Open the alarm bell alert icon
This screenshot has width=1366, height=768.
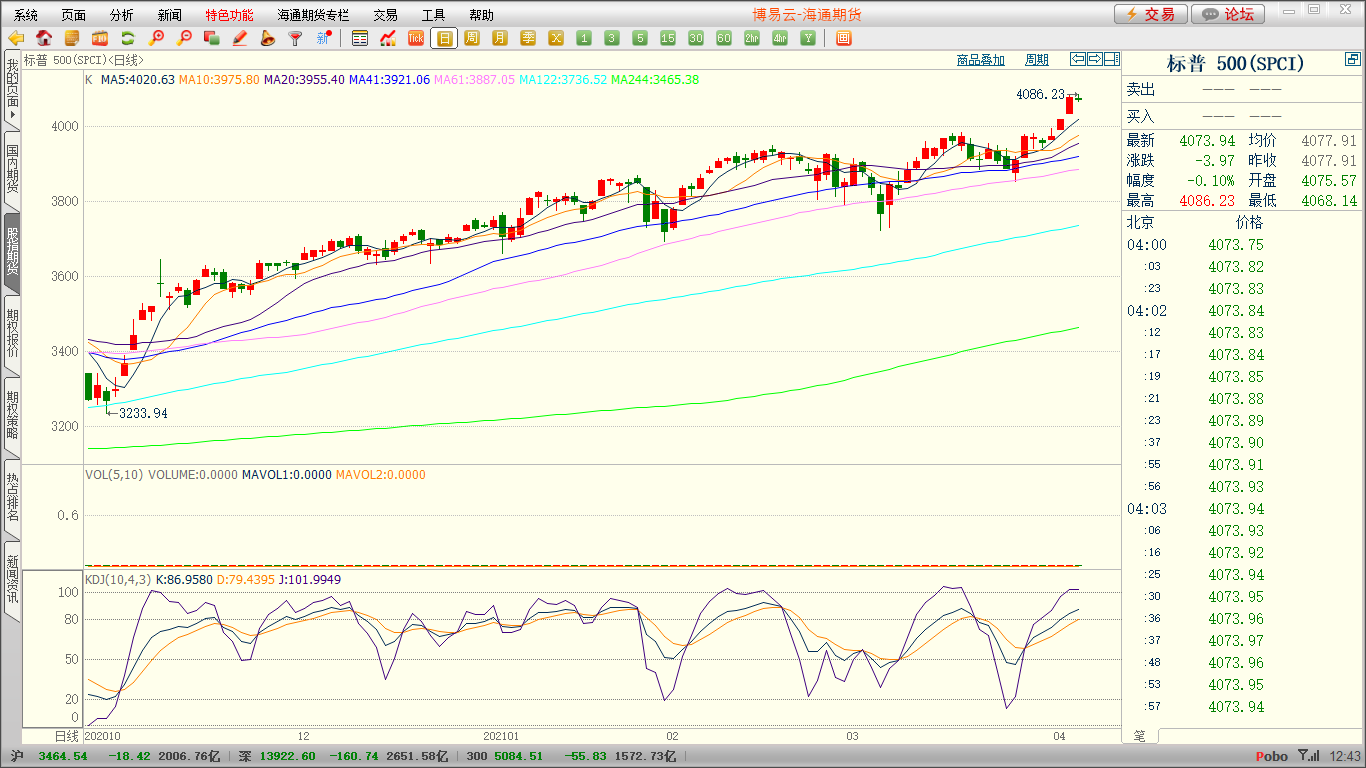pos(268,39)
